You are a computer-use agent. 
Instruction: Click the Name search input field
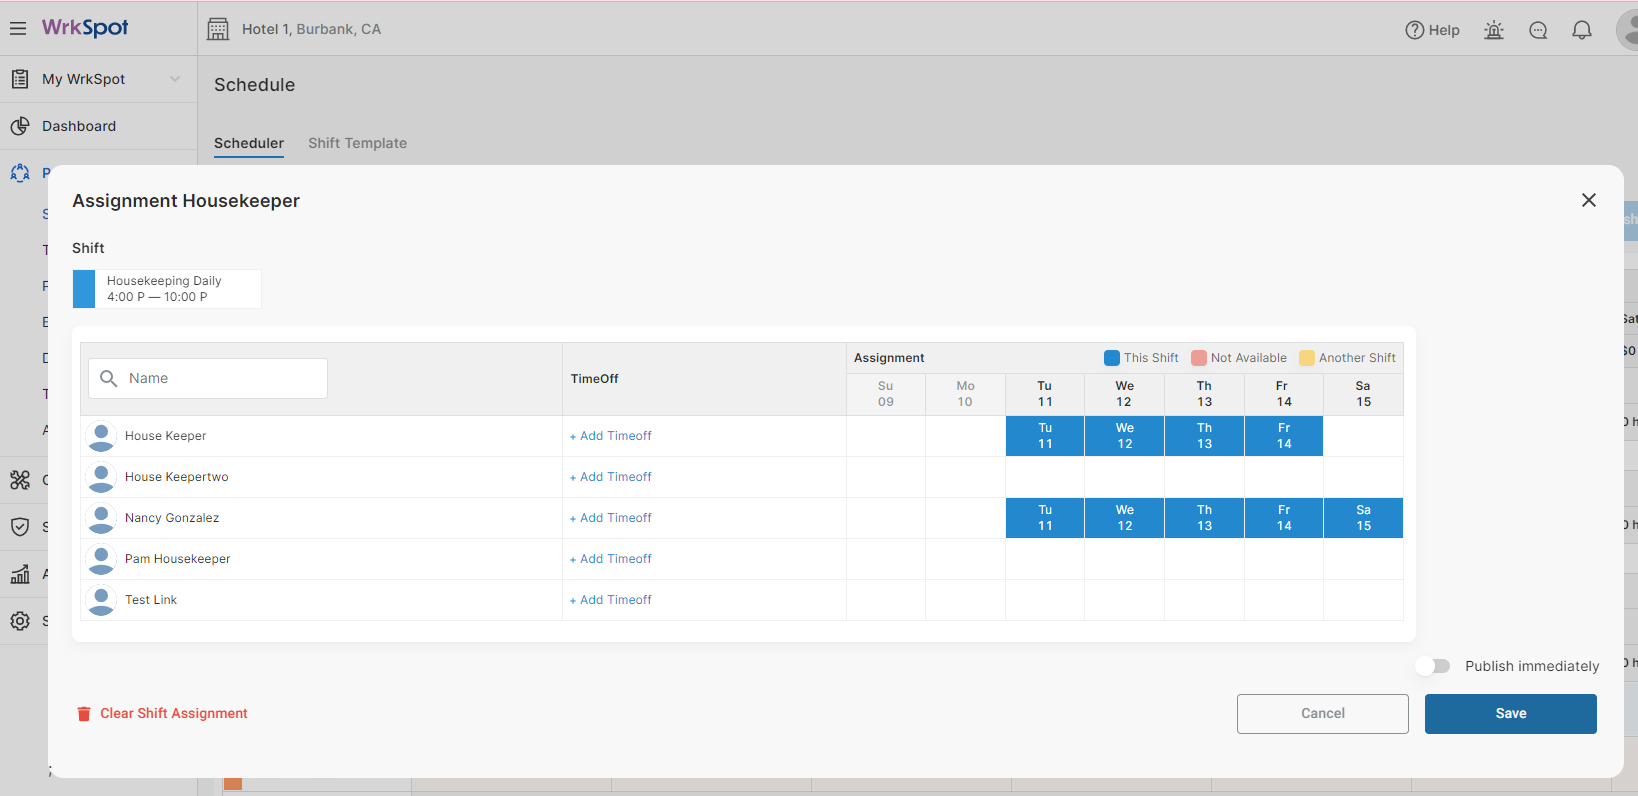[x=208, y=378]
